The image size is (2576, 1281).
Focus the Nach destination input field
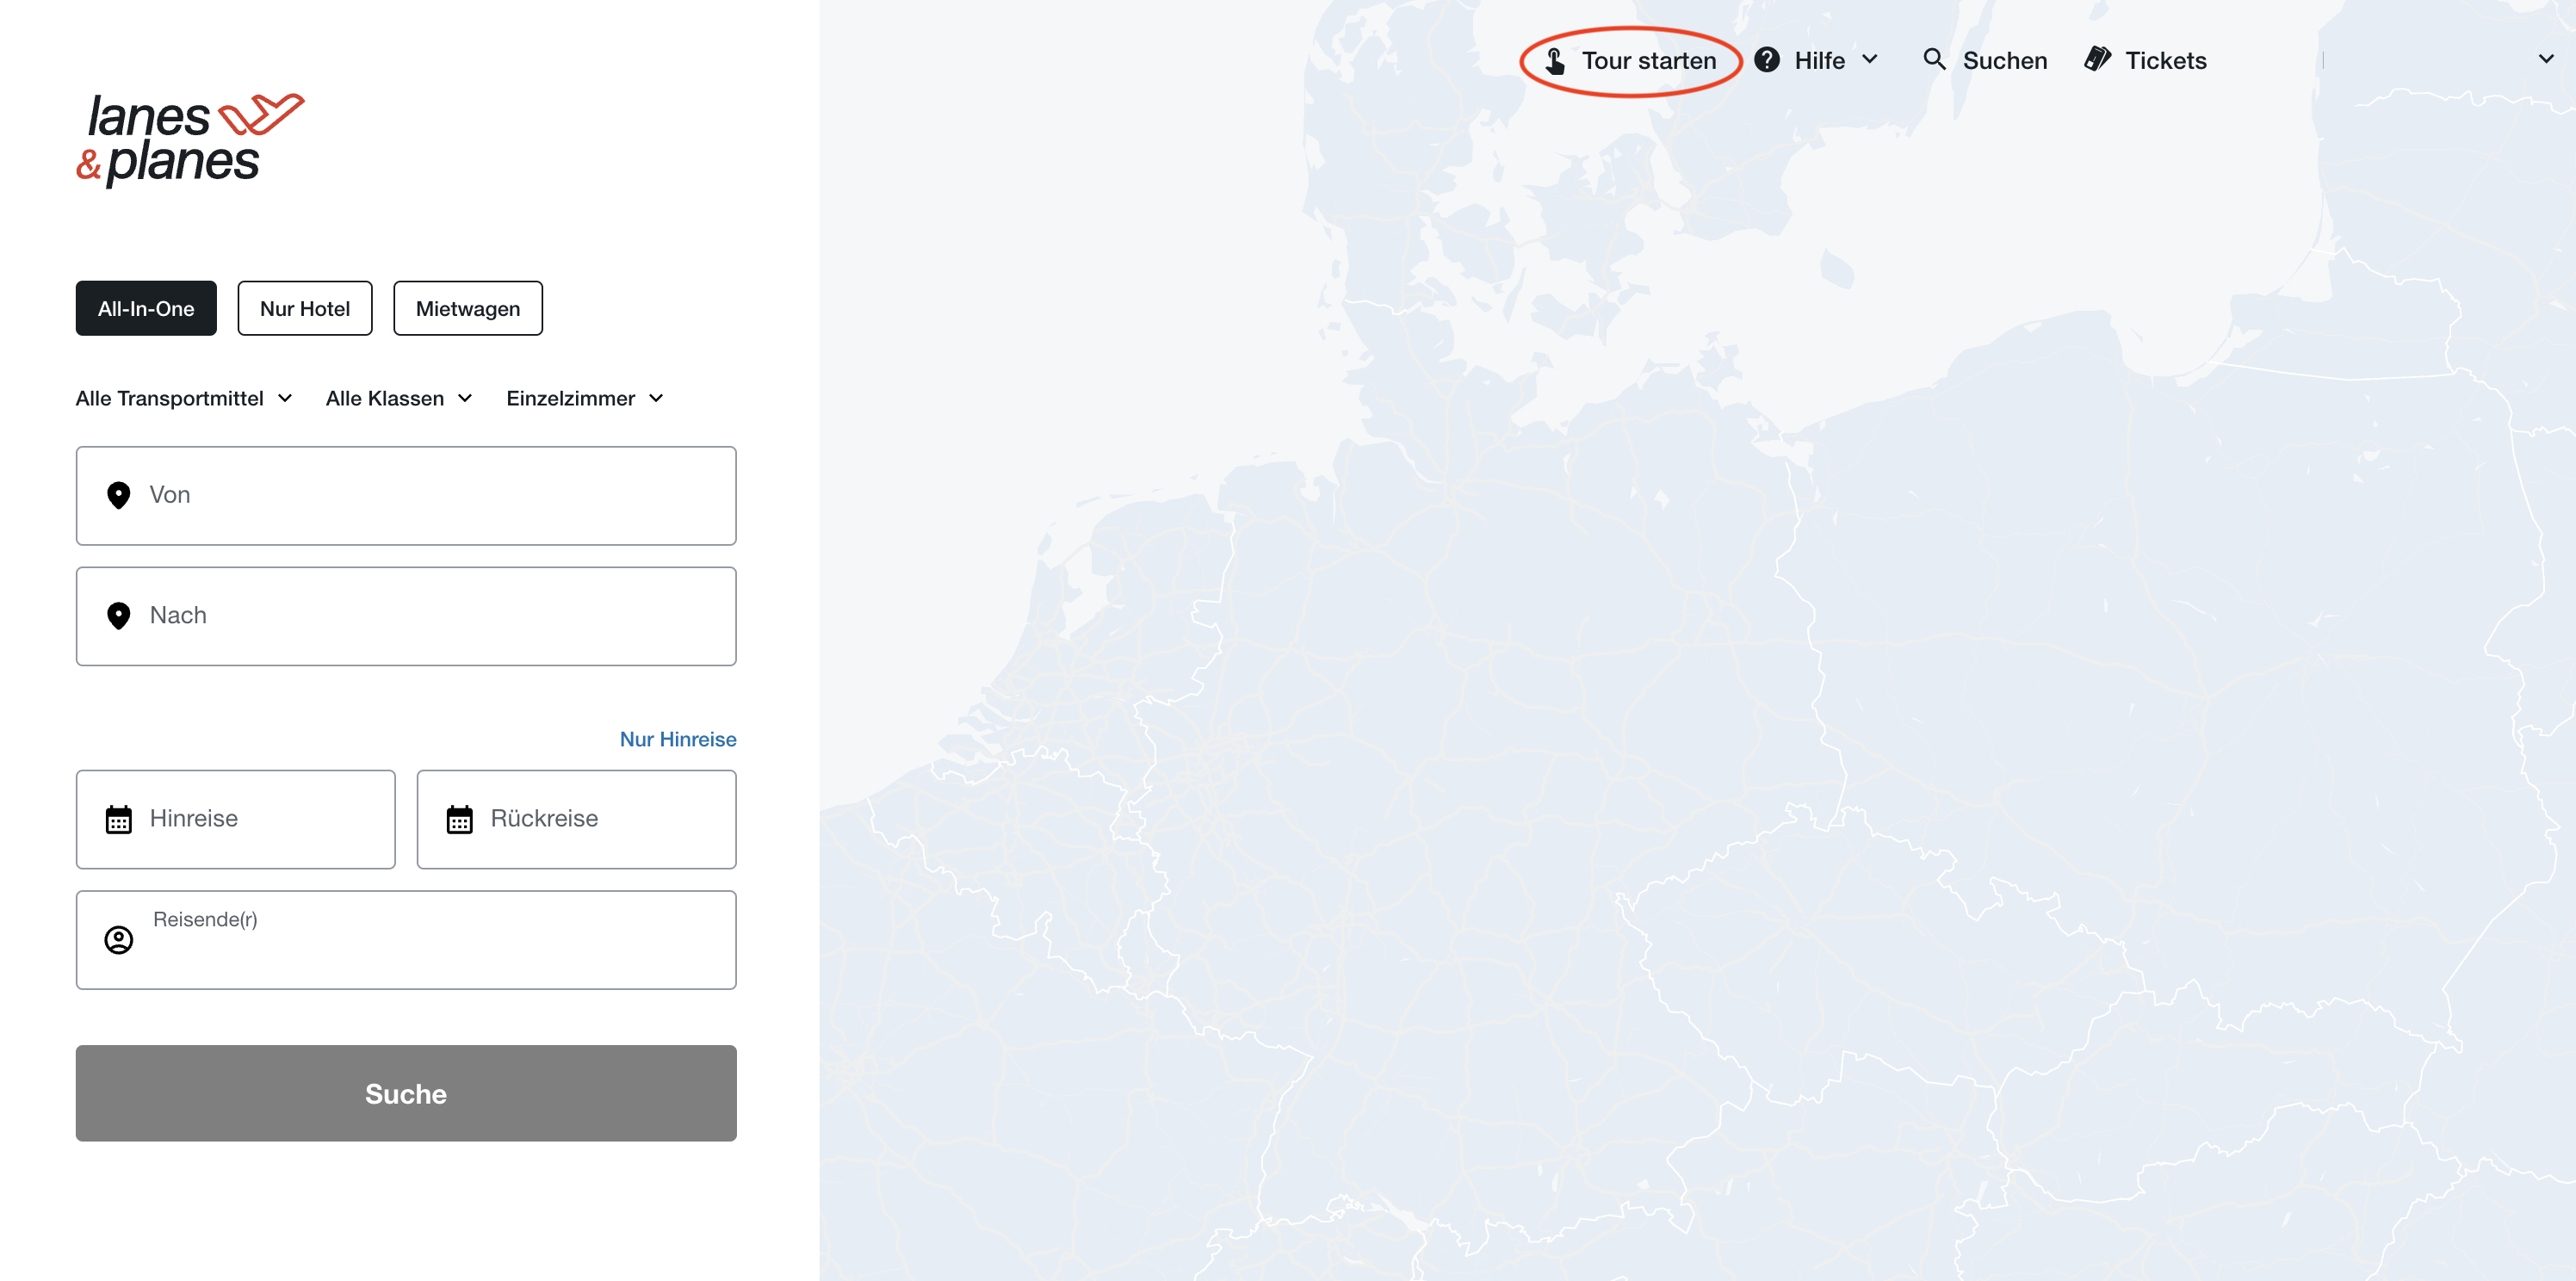tap(406, 616)
